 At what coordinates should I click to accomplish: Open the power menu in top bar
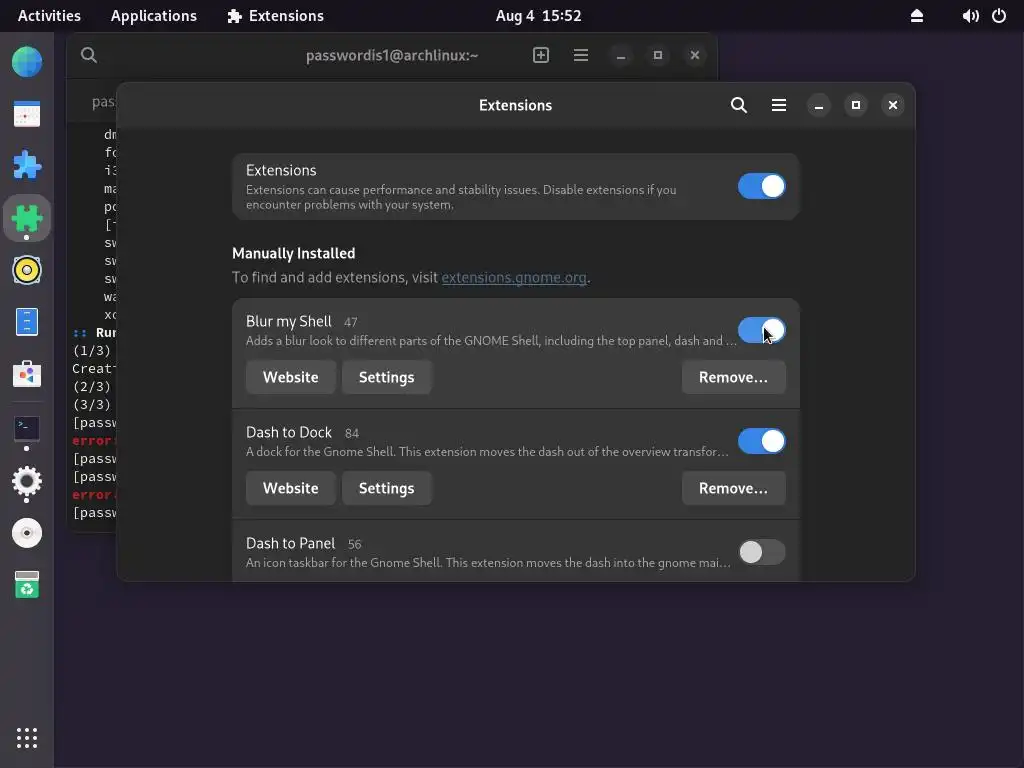click(x=999, y=16)
